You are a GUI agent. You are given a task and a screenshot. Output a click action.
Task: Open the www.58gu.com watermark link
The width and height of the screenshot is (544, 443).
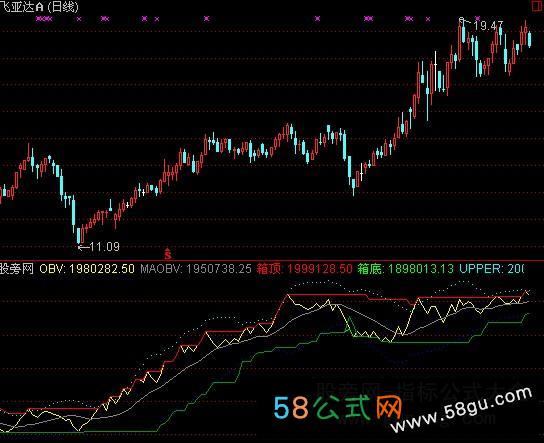tap(461, 409)
